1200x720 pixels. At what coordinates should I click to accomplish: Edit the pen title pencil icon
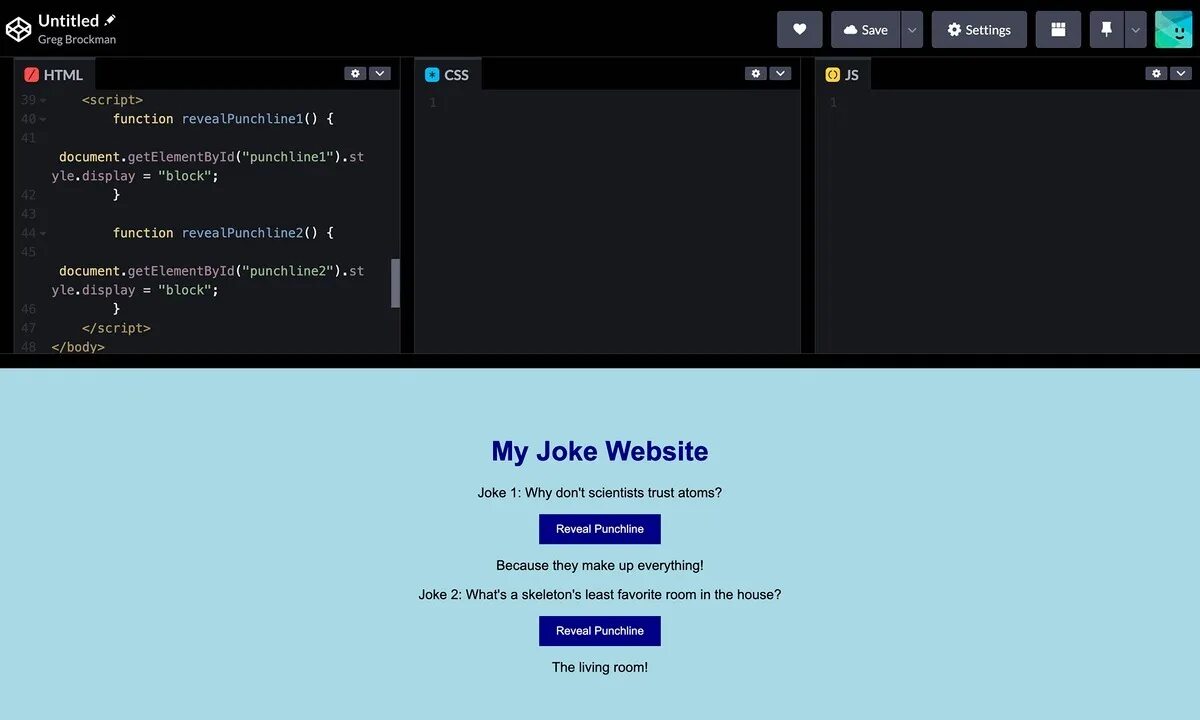[110, 20]
